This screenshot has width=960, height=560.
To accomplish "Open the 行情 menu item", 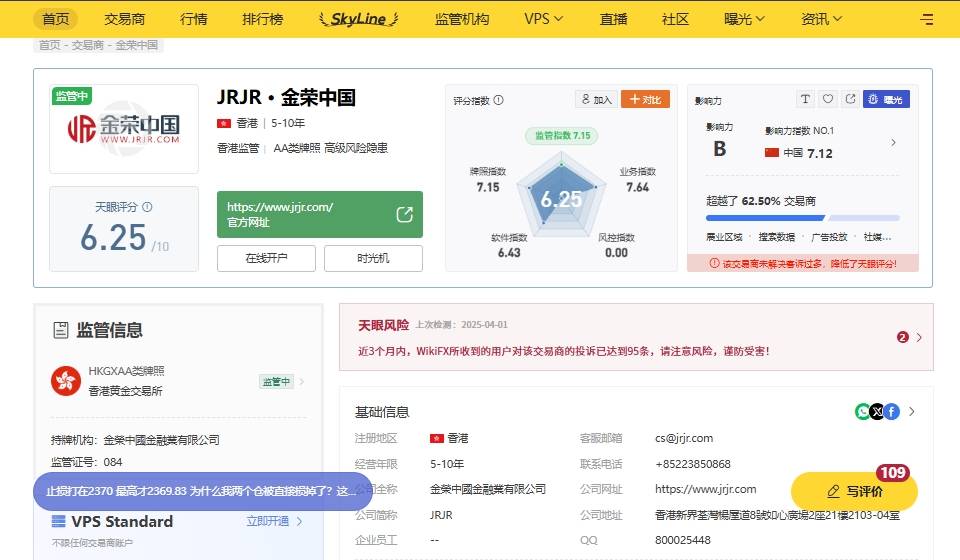I will (x=193, y=19).
